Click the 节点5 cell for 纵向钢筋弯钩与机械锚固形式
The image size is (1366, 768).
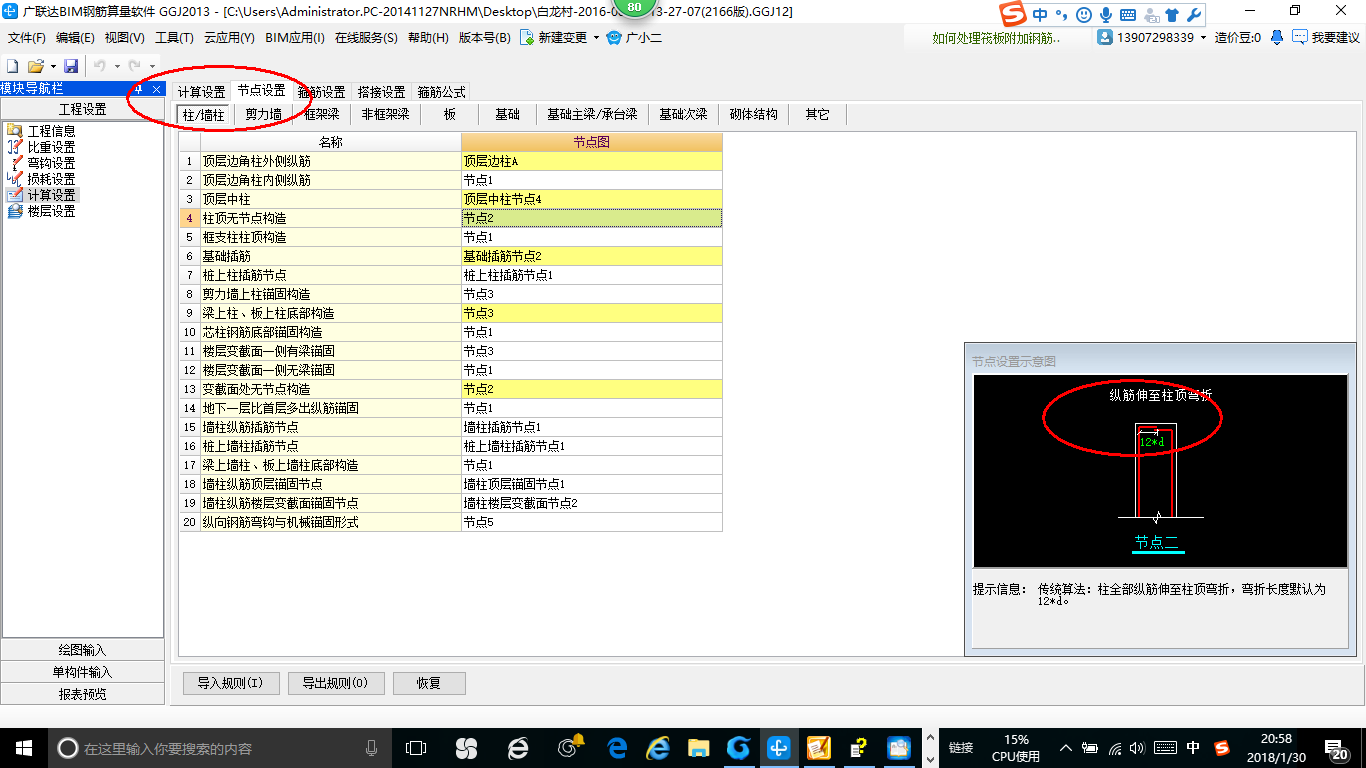coord(592,522)
